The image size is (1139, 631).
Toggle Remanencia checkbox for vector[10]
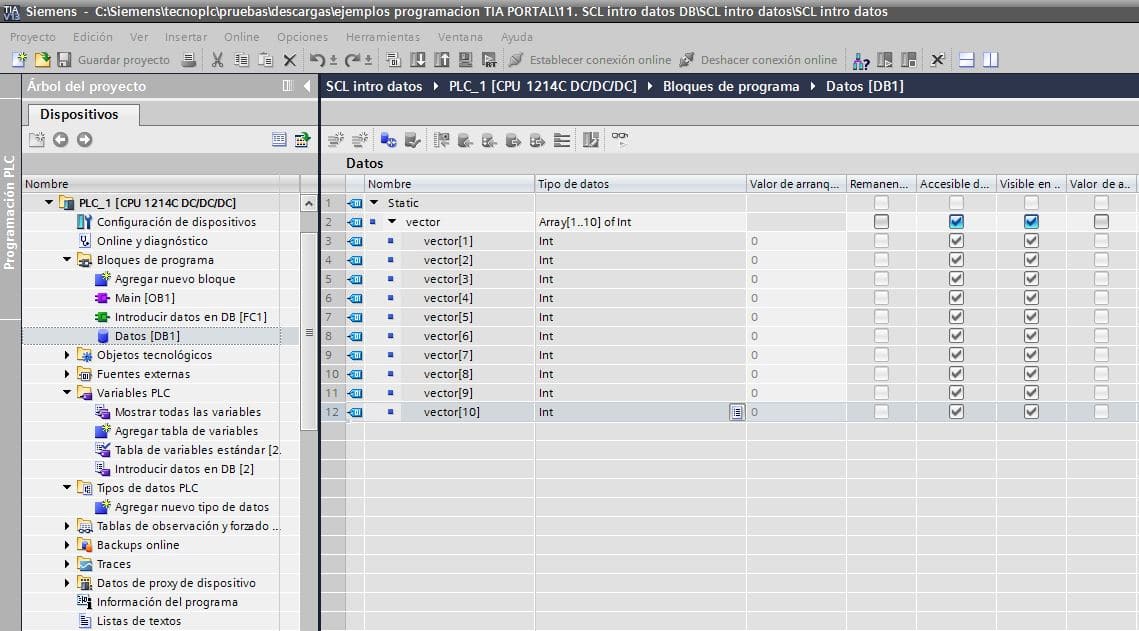pos(881,411)
